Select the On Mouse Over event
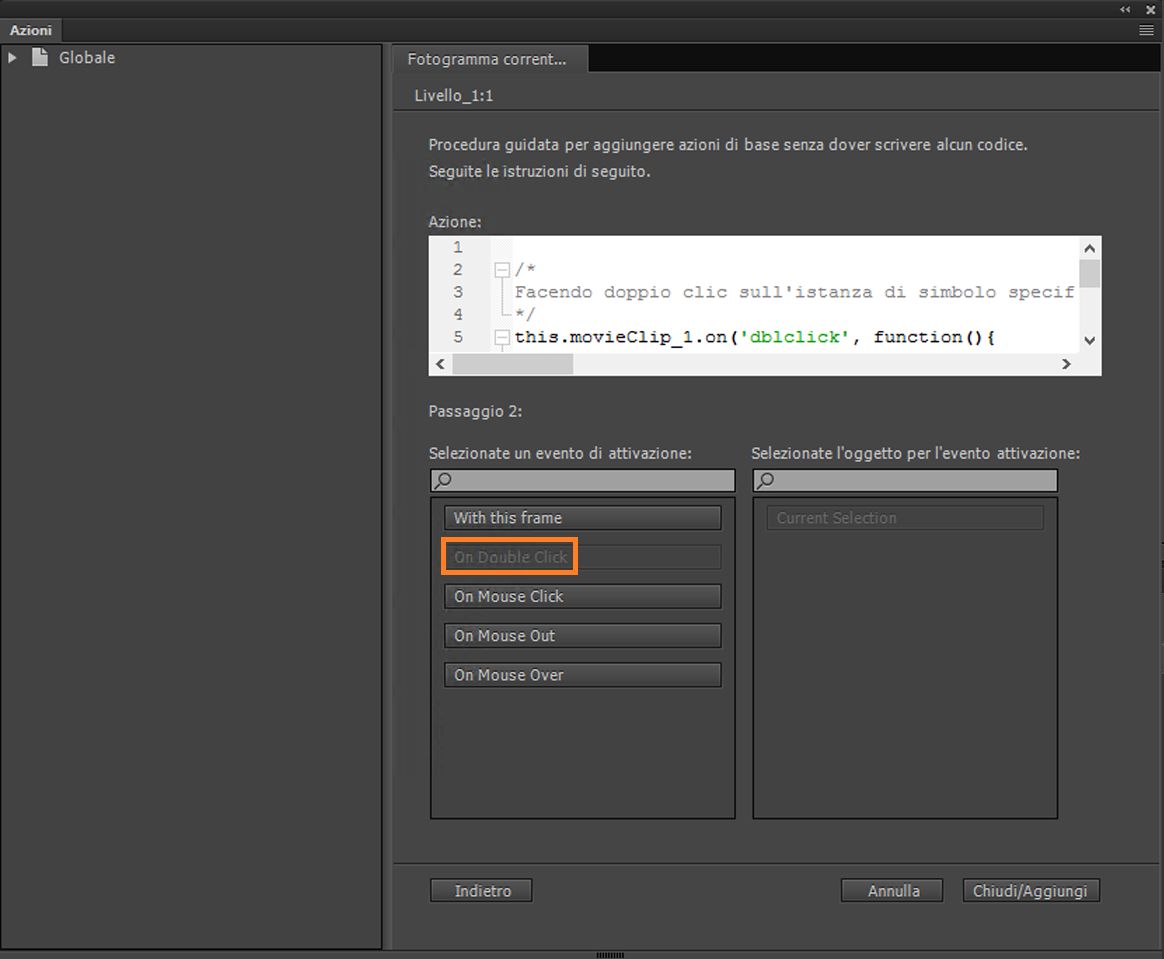 click(x=583, y=675)
